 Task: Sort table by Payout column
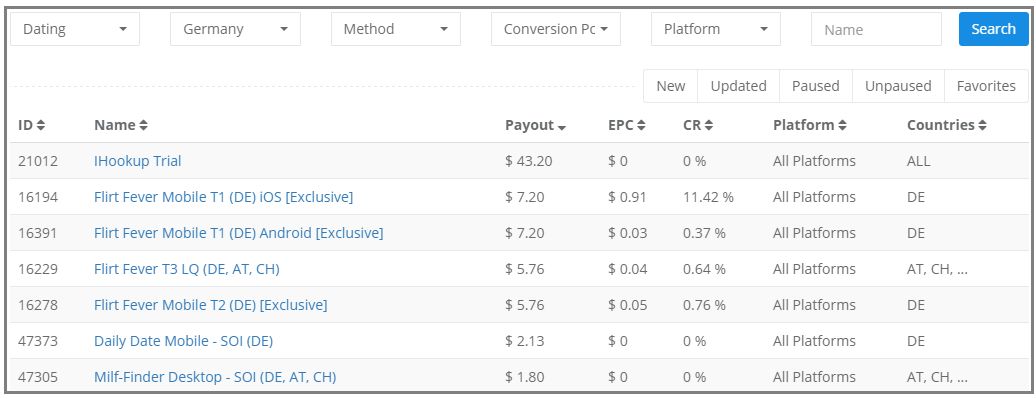tap(535, 125)
